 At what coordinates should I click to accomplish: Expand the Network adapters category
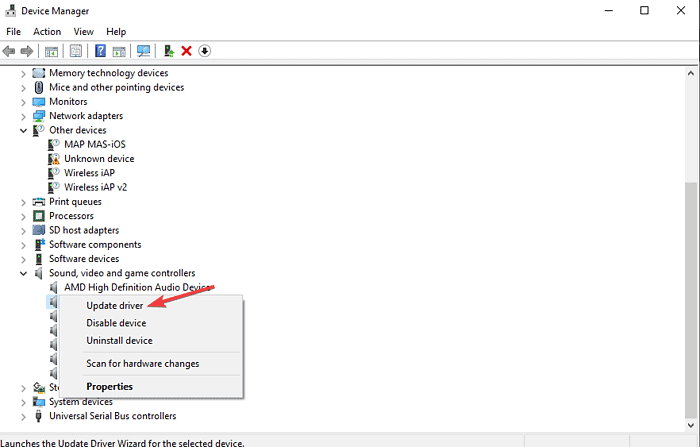coord(24,116)
